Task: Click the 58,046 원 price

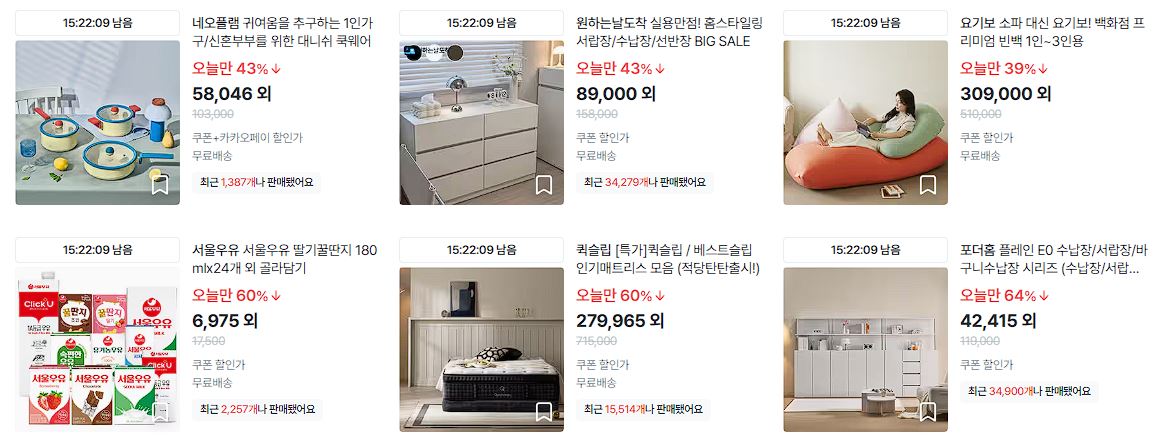Action: [x=232, y=94]
